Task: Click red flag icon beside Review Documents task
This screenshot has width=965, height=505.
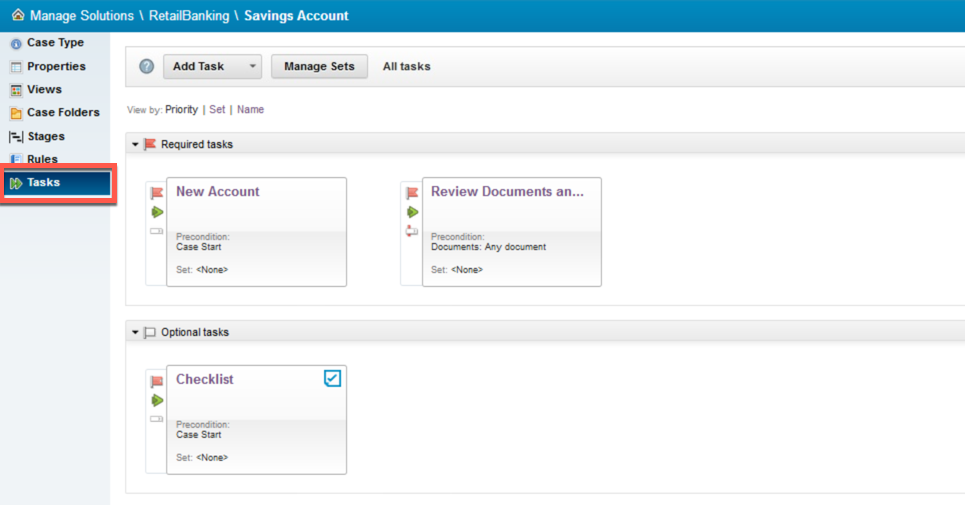Action: click(x=412, y=193)
